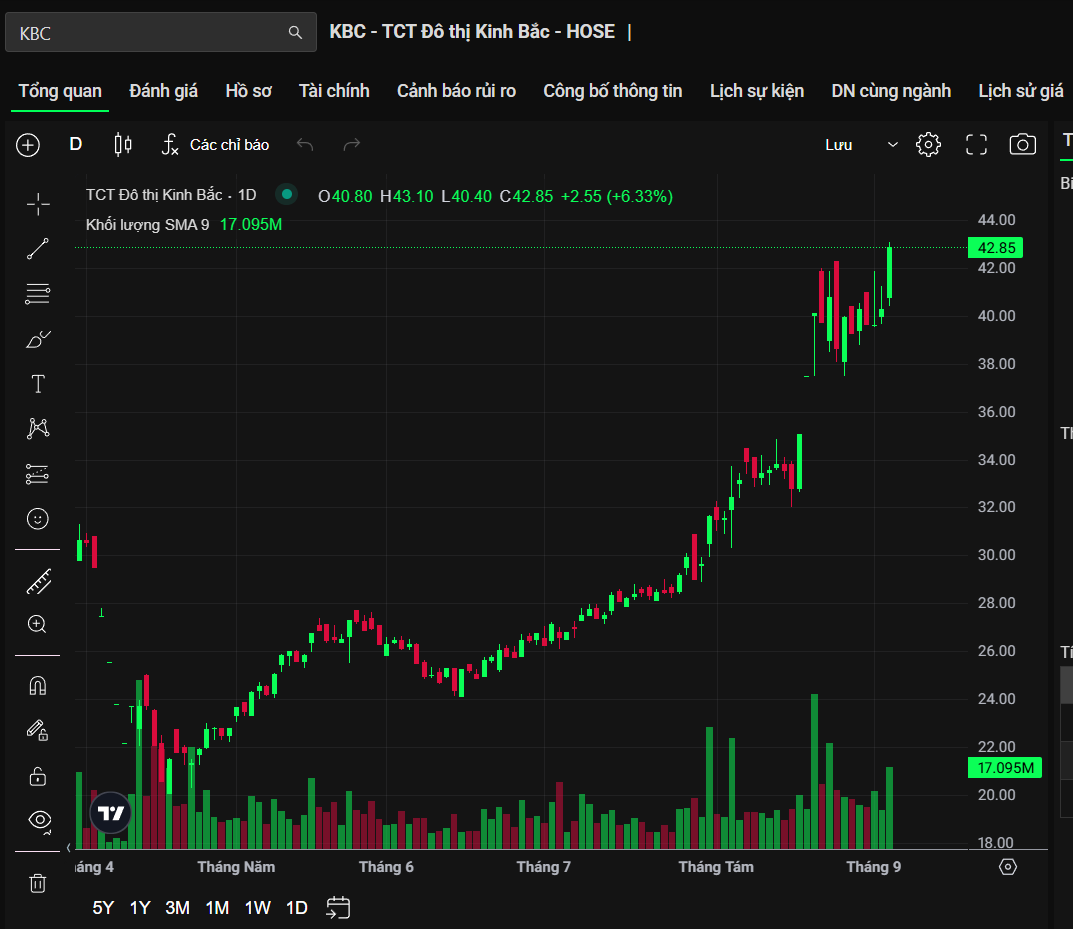
Task: Open the DN cùng ngành tab
Action: [x=891, y=91]
